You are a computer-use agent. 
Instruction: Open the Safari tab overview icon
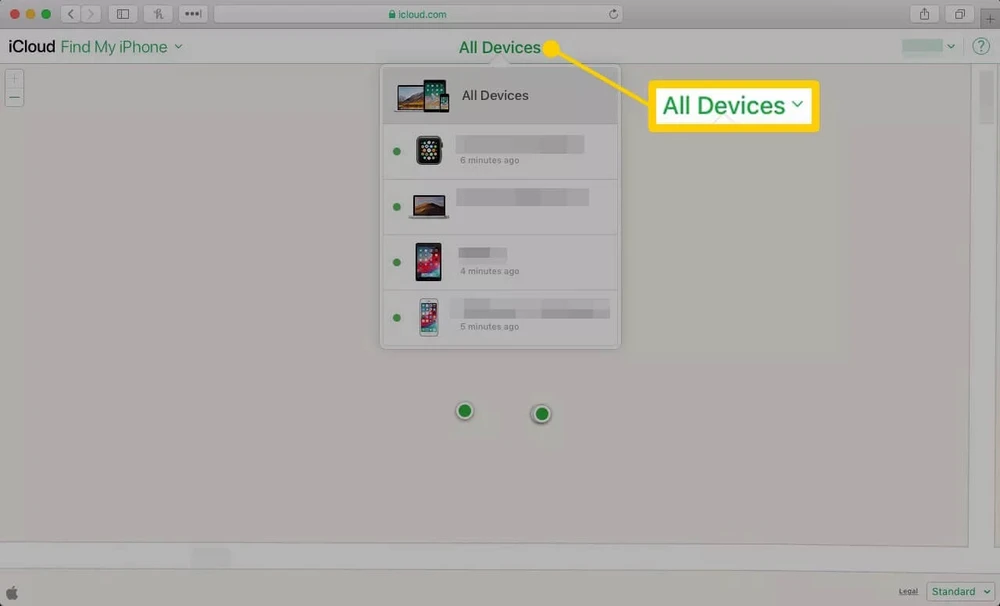click(959, 14)
